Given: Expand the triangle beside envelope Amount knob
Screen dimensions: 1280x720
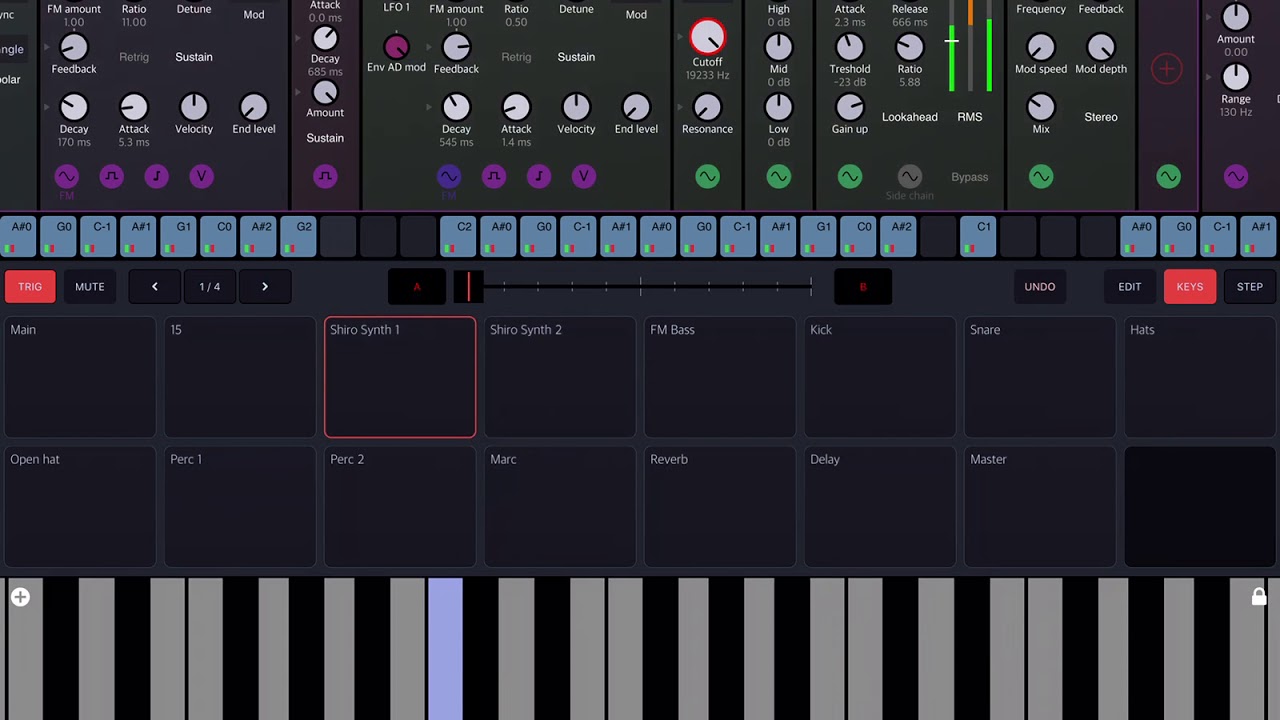Looking at the screenshot, I should pyautogui.click(x=299, y=93).
